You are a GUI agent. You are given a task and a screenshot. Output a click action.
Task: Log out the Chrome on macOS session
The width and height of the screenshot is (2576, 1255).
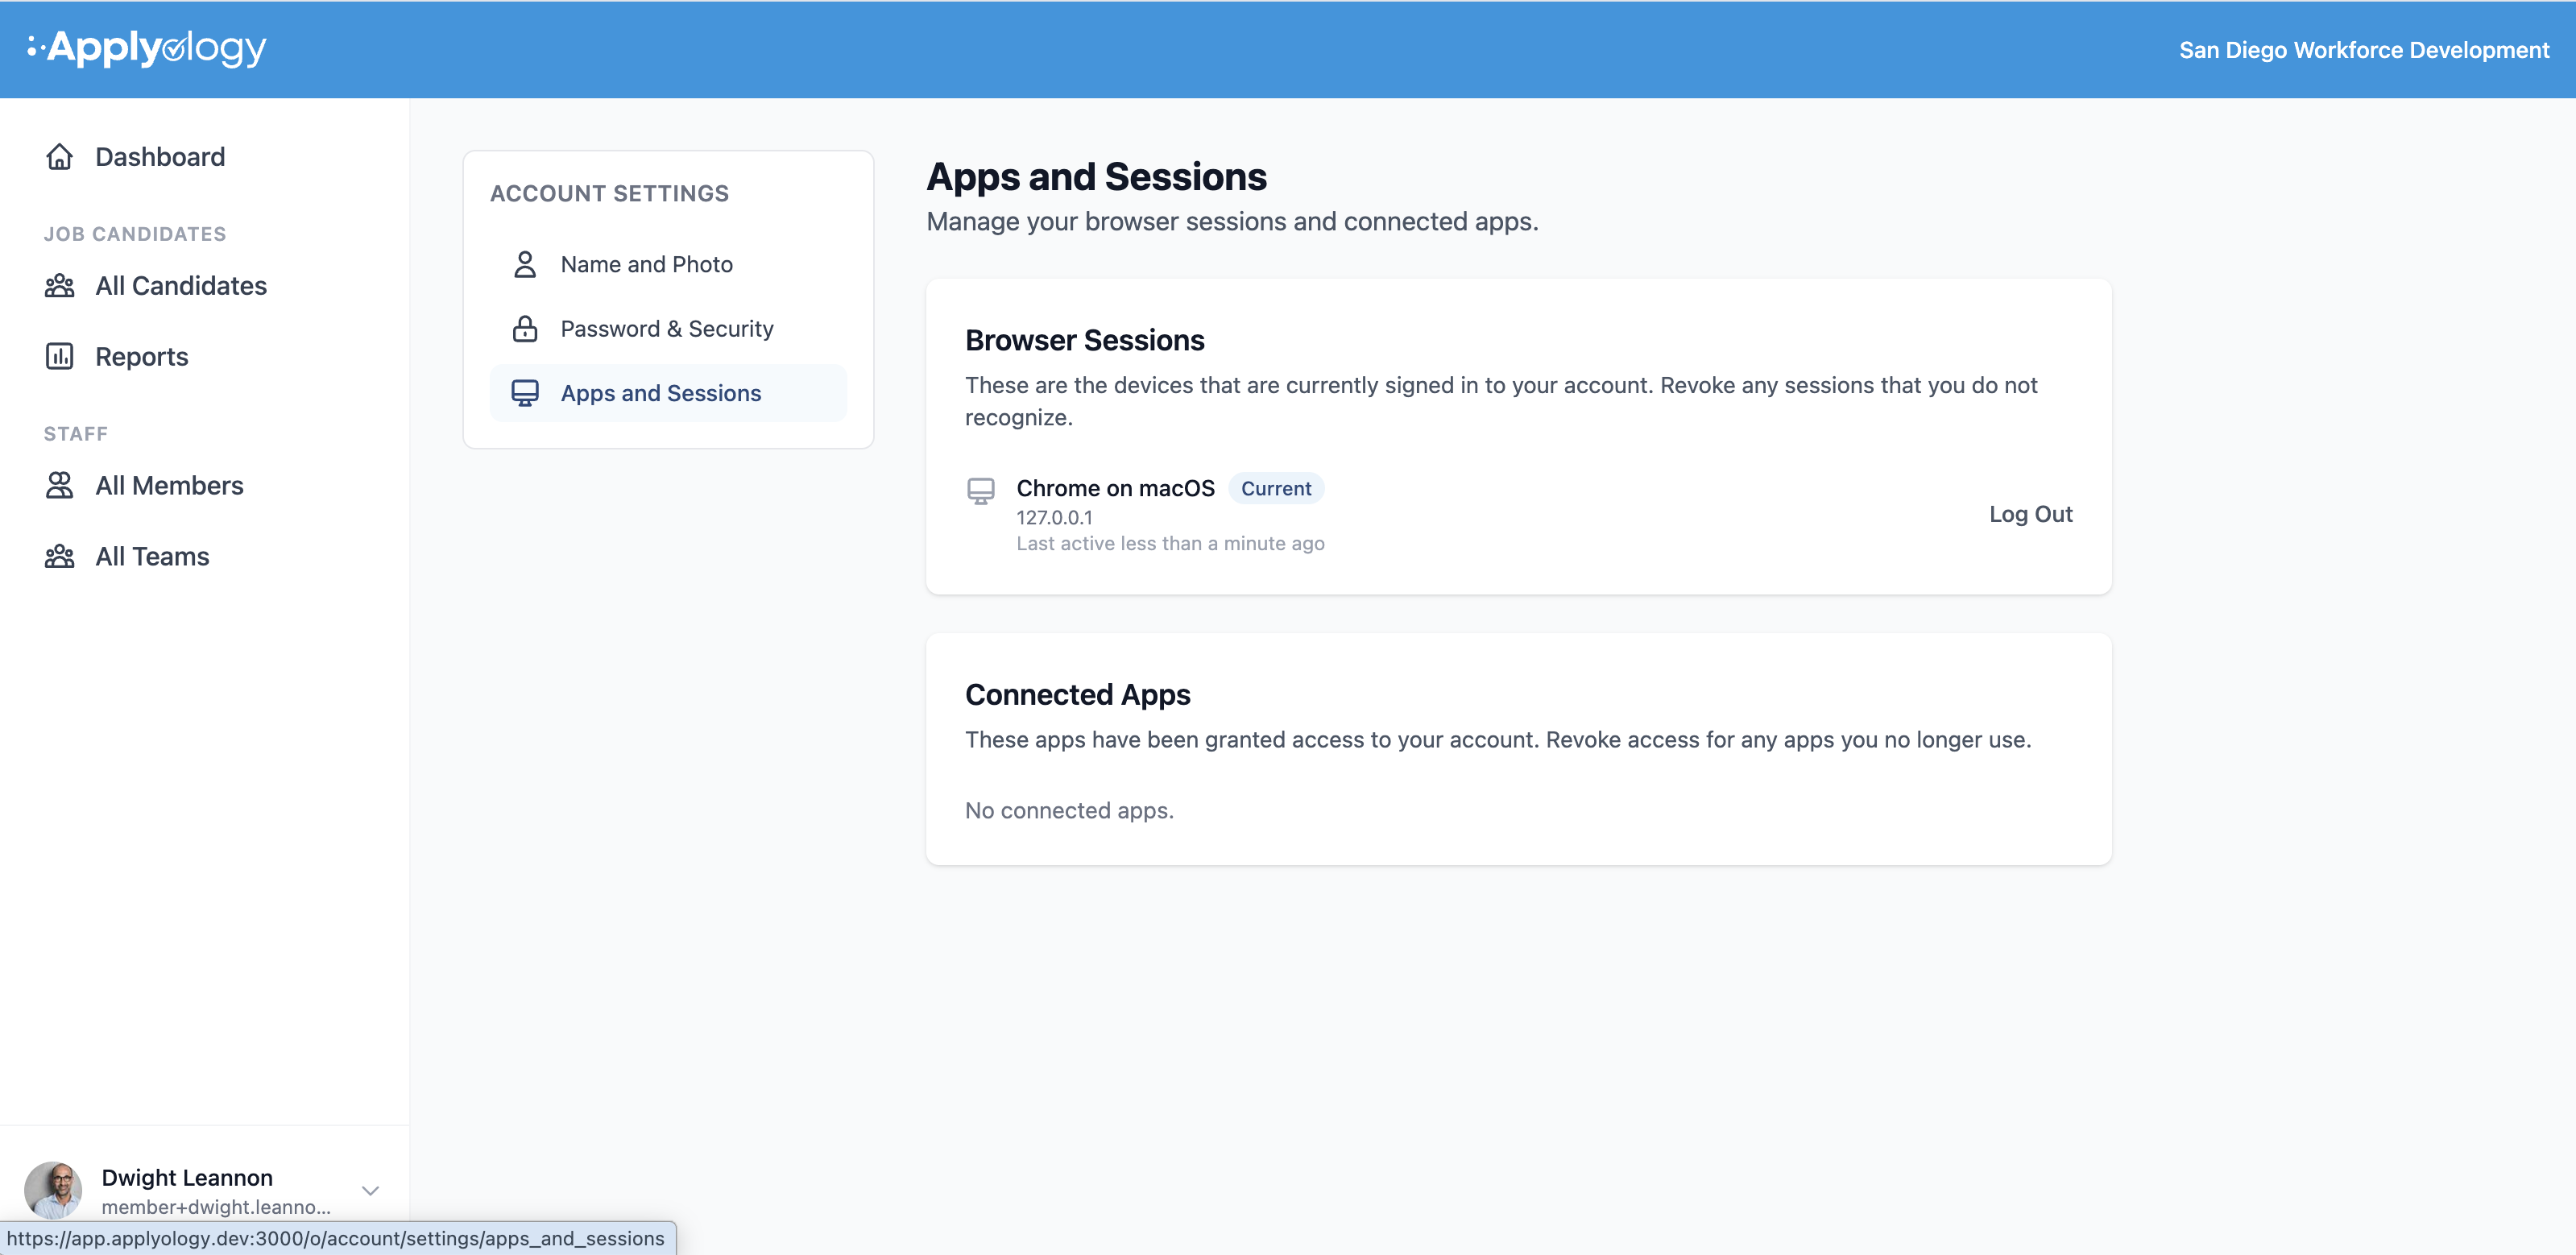(2030, 514)
